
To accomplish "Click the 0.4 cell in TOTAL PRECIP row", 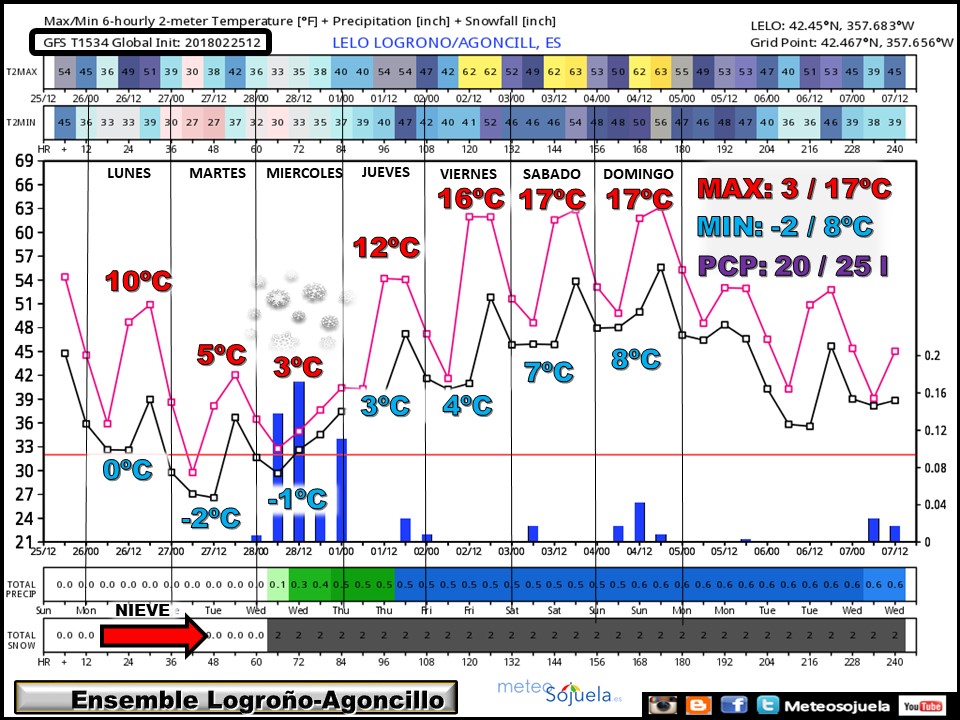I will click(x=320, y=585).
